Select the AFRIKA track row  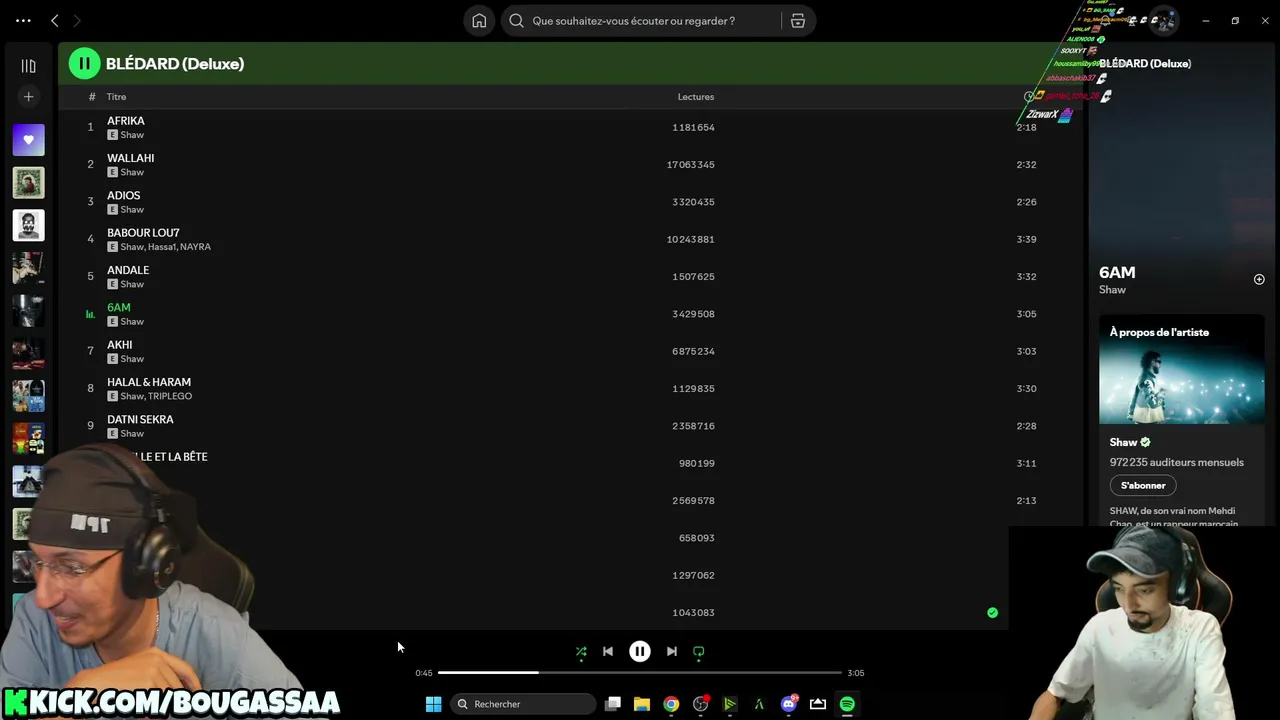571,127
